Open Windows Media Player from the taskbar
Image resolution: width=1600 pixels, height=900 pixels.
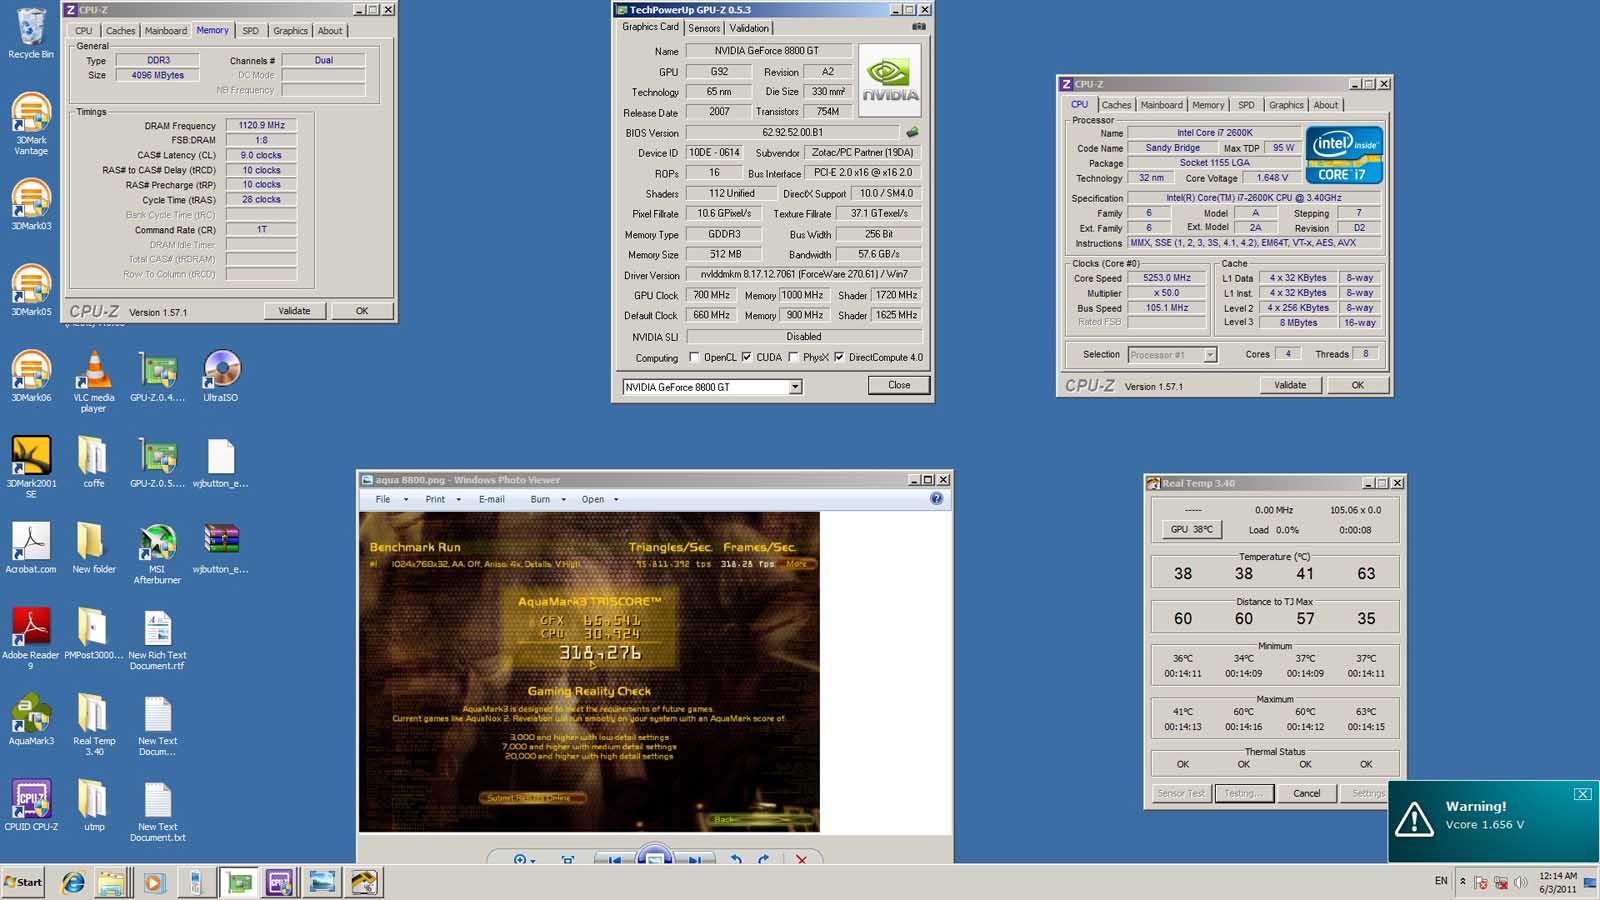point(153,882)
